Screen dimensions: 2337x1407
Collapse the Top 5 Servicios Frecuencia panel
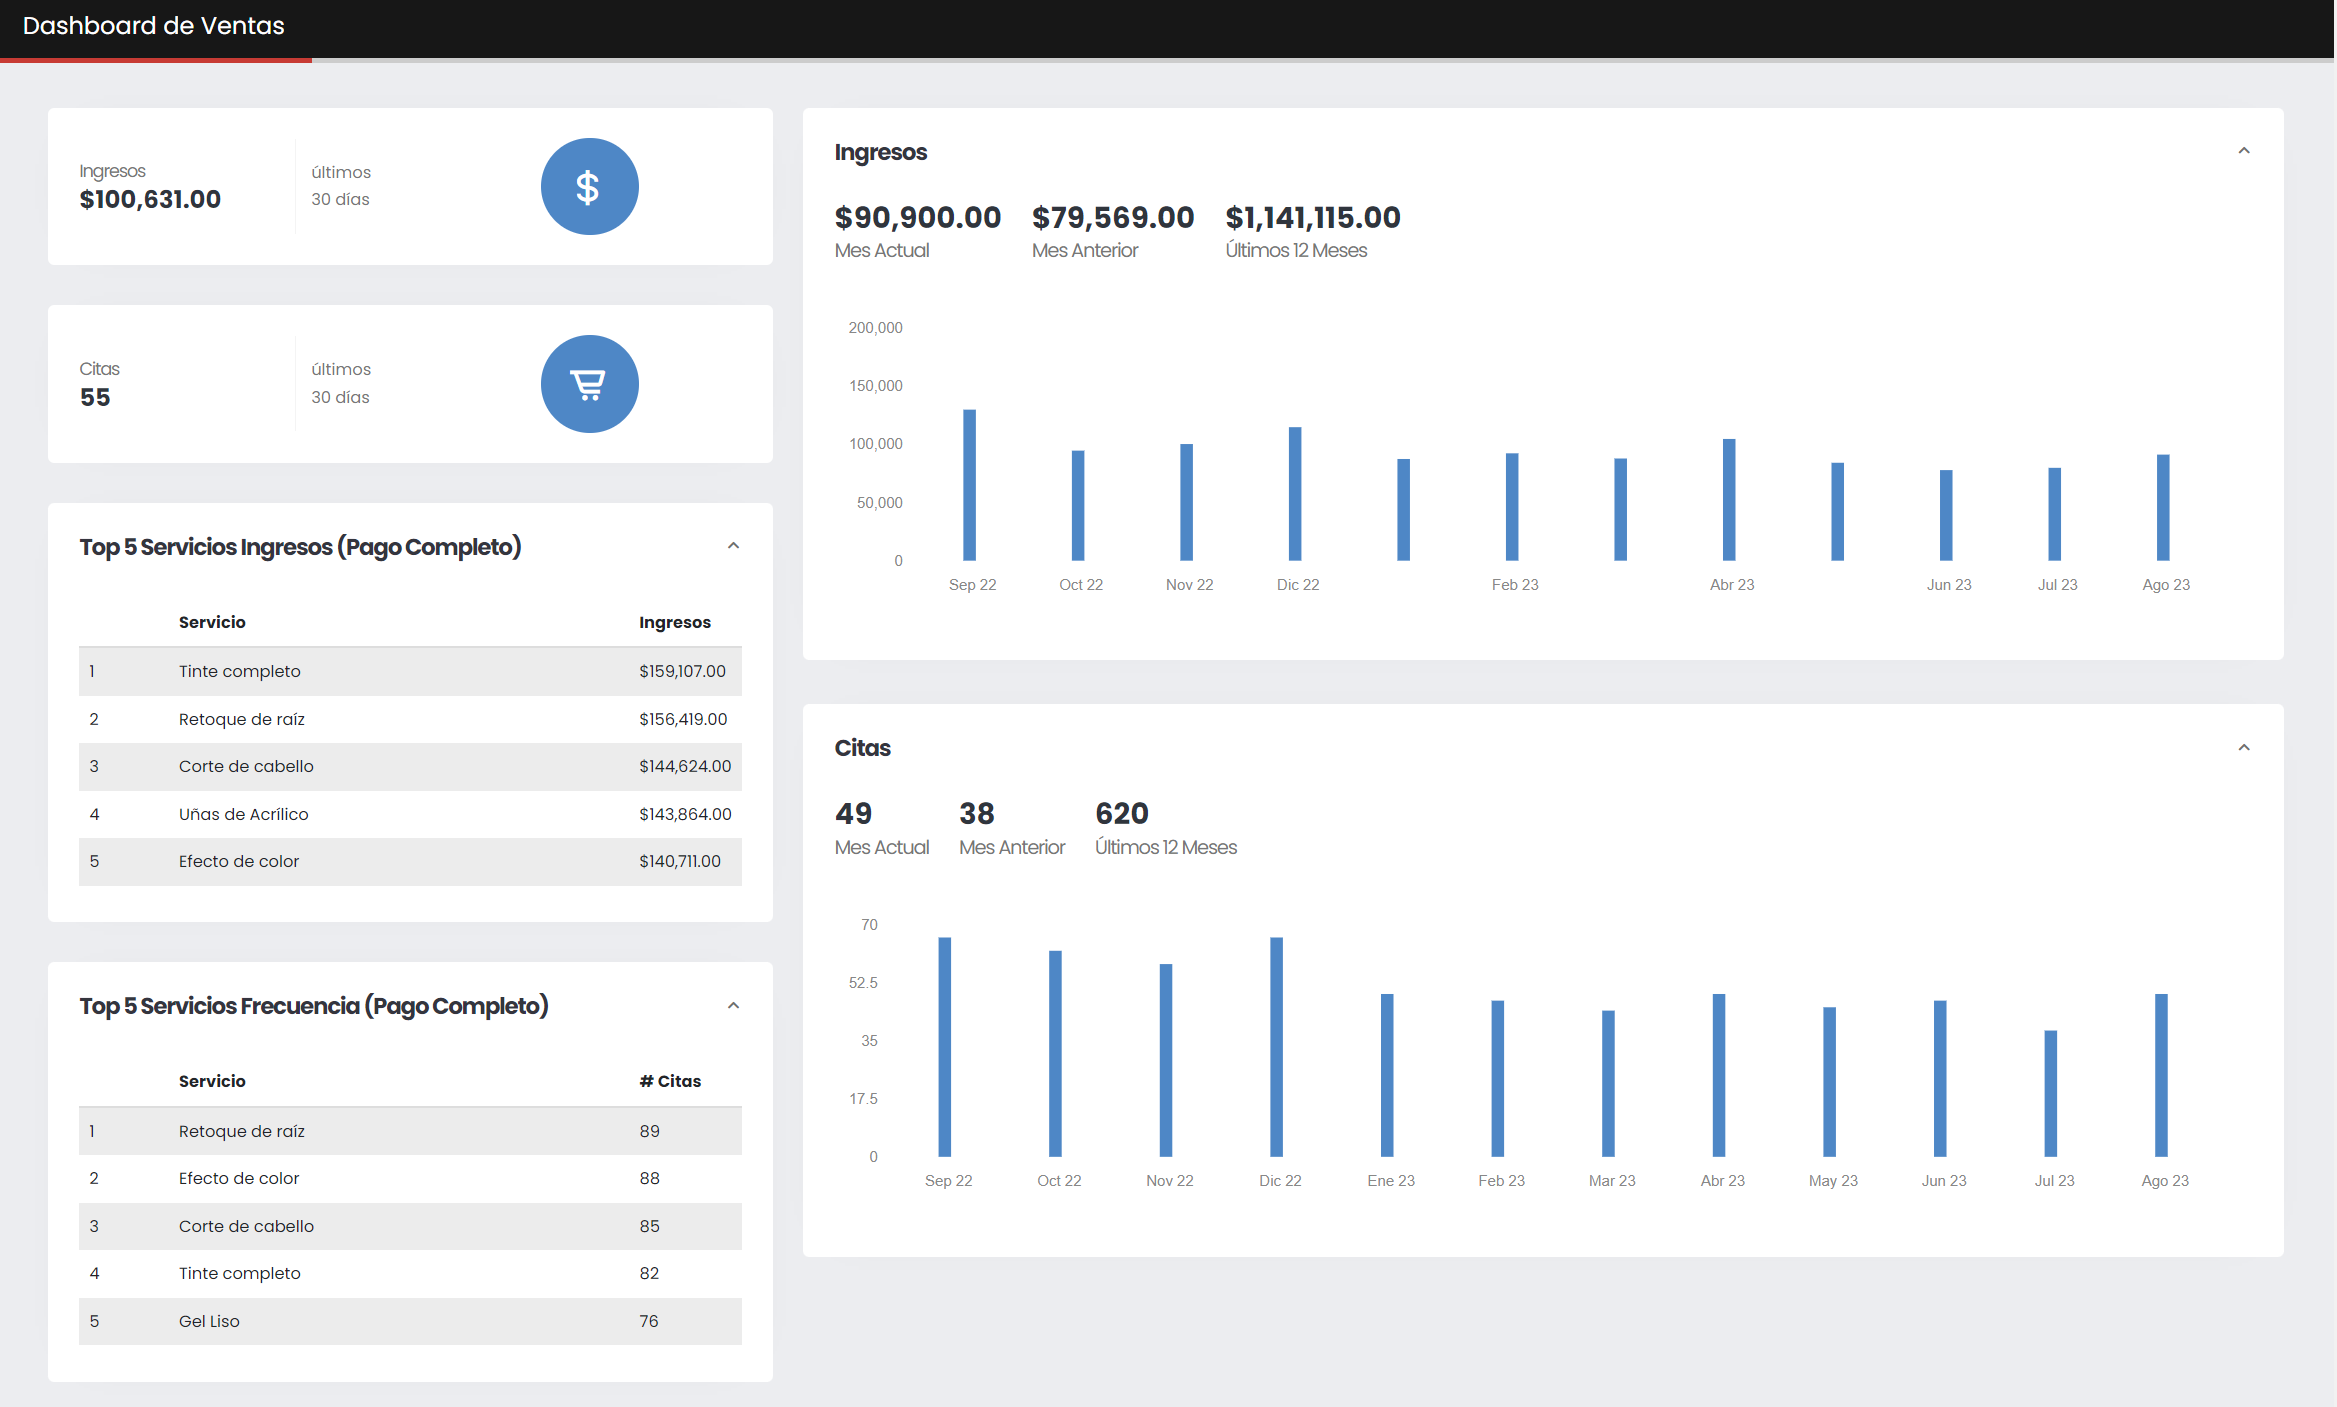[733, 1006]
